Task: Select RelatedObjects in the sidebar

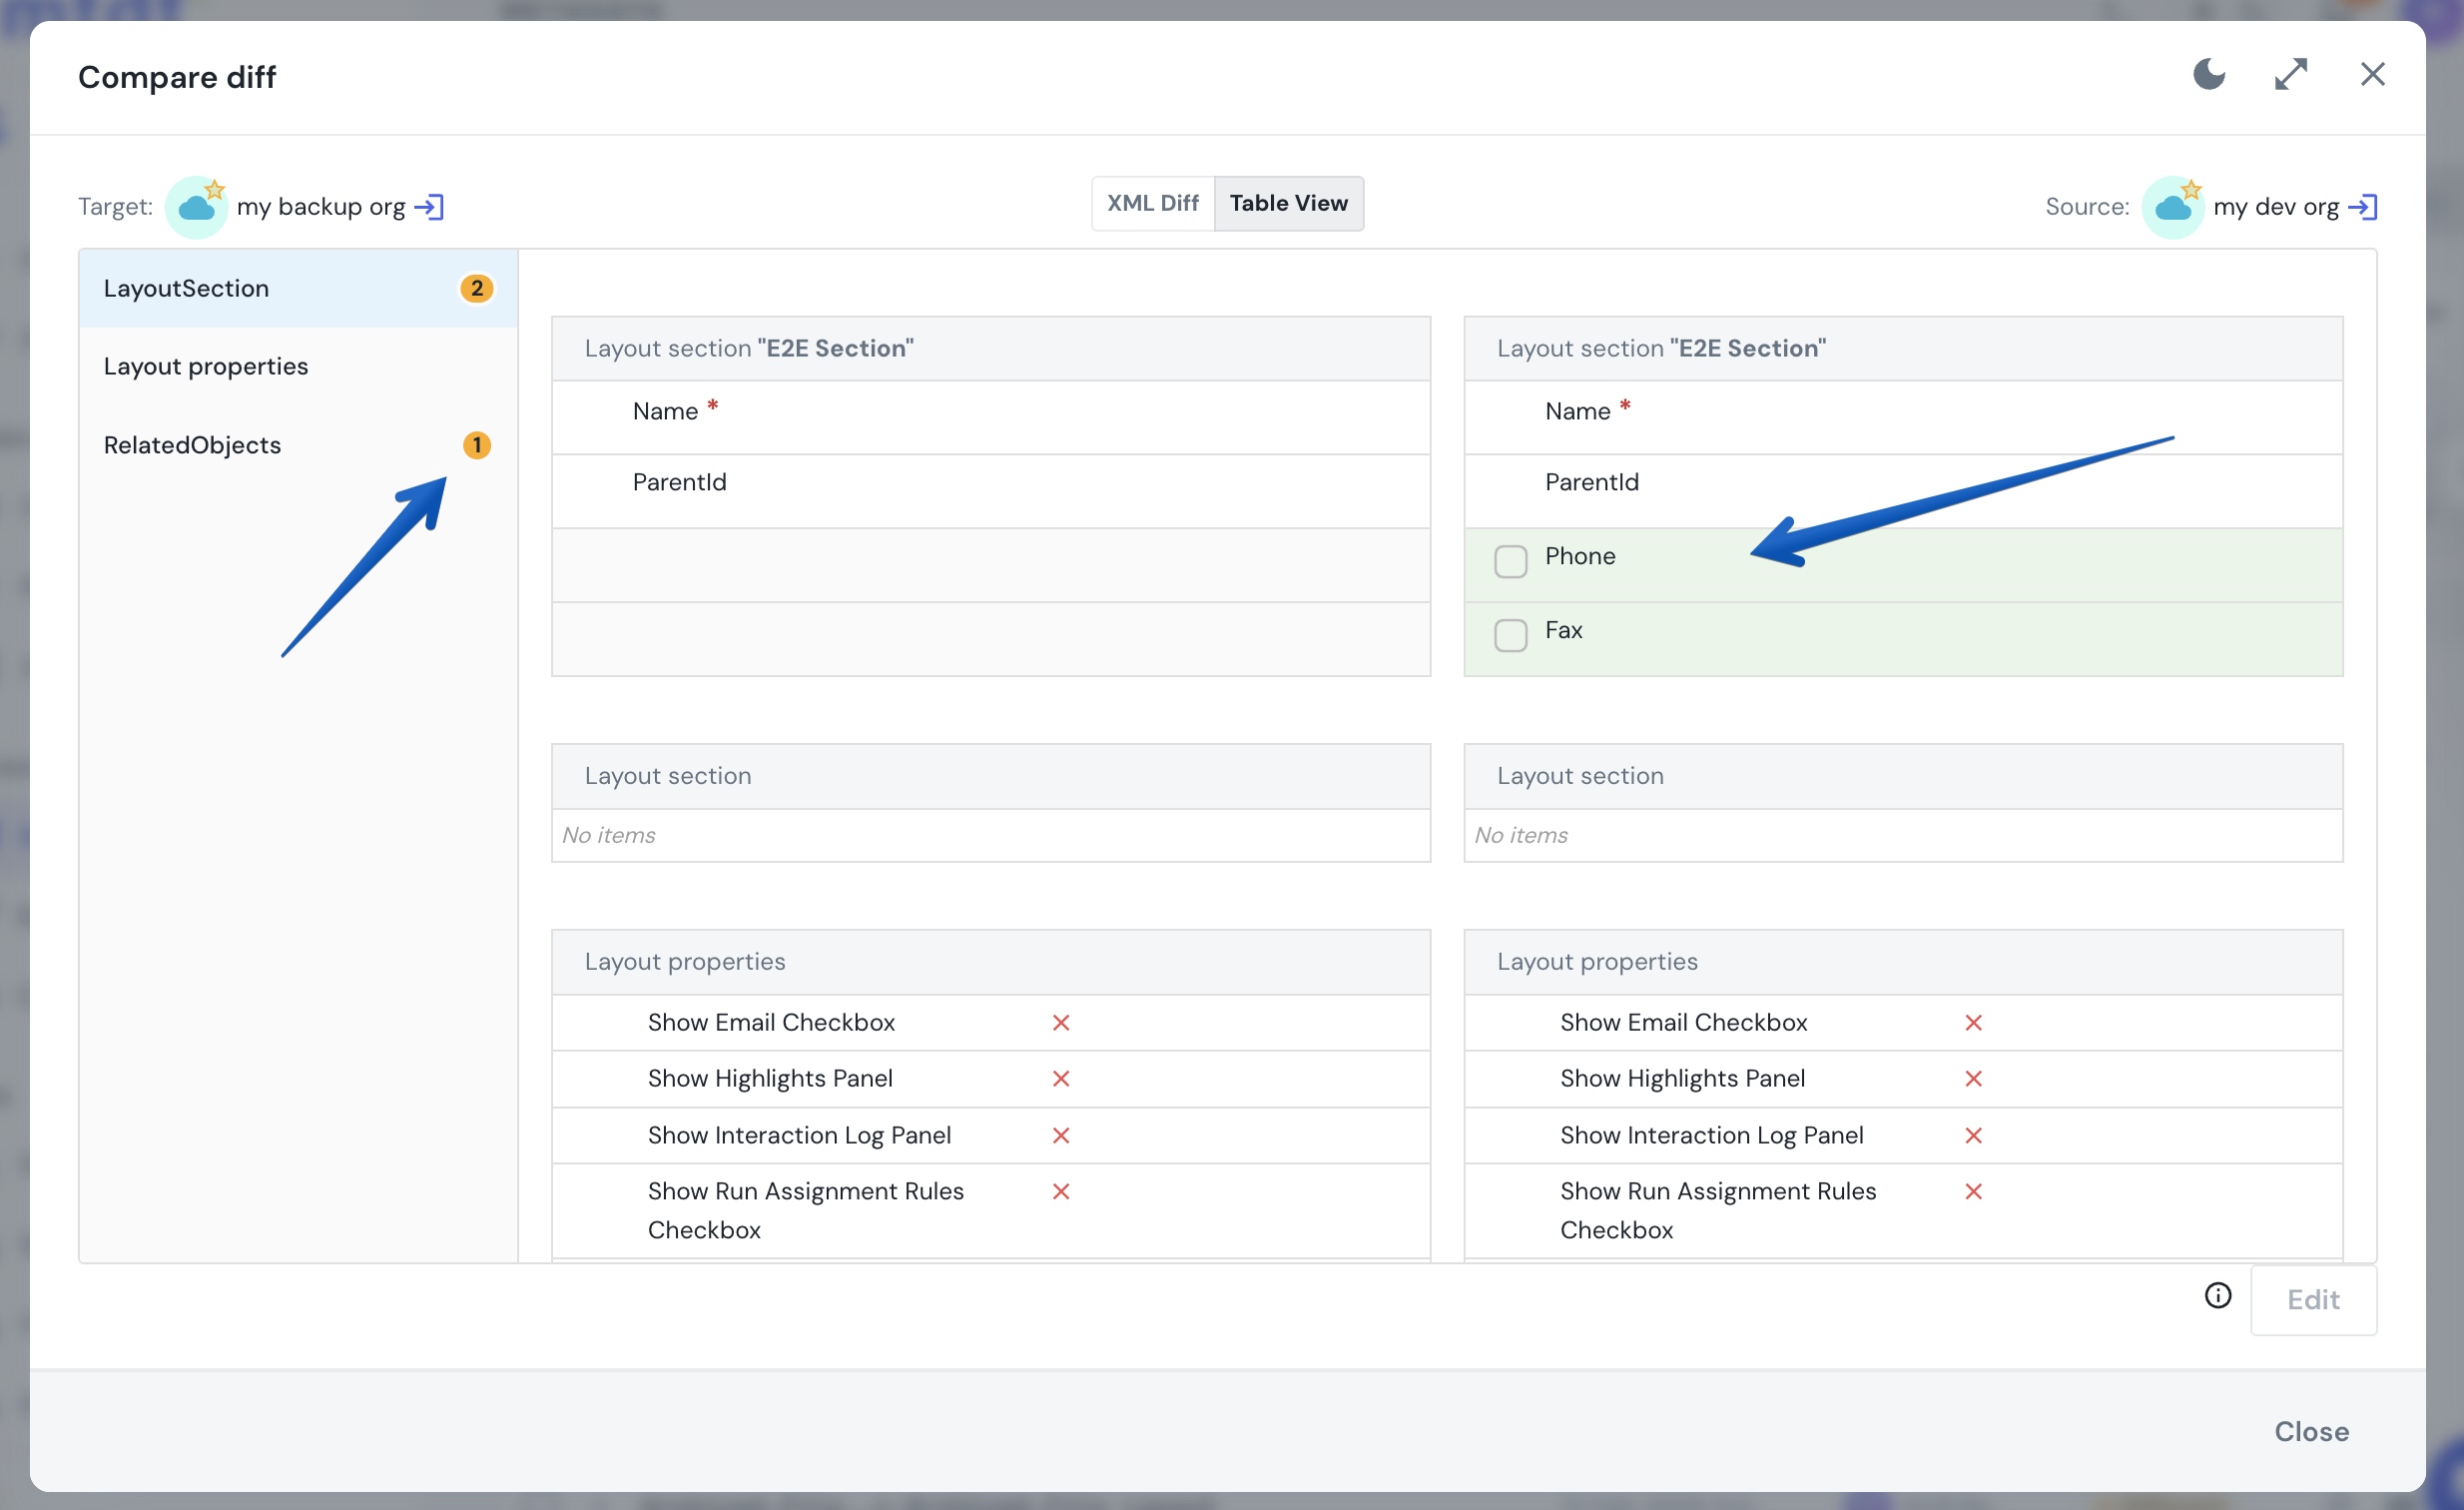Action: coord(298,445)
